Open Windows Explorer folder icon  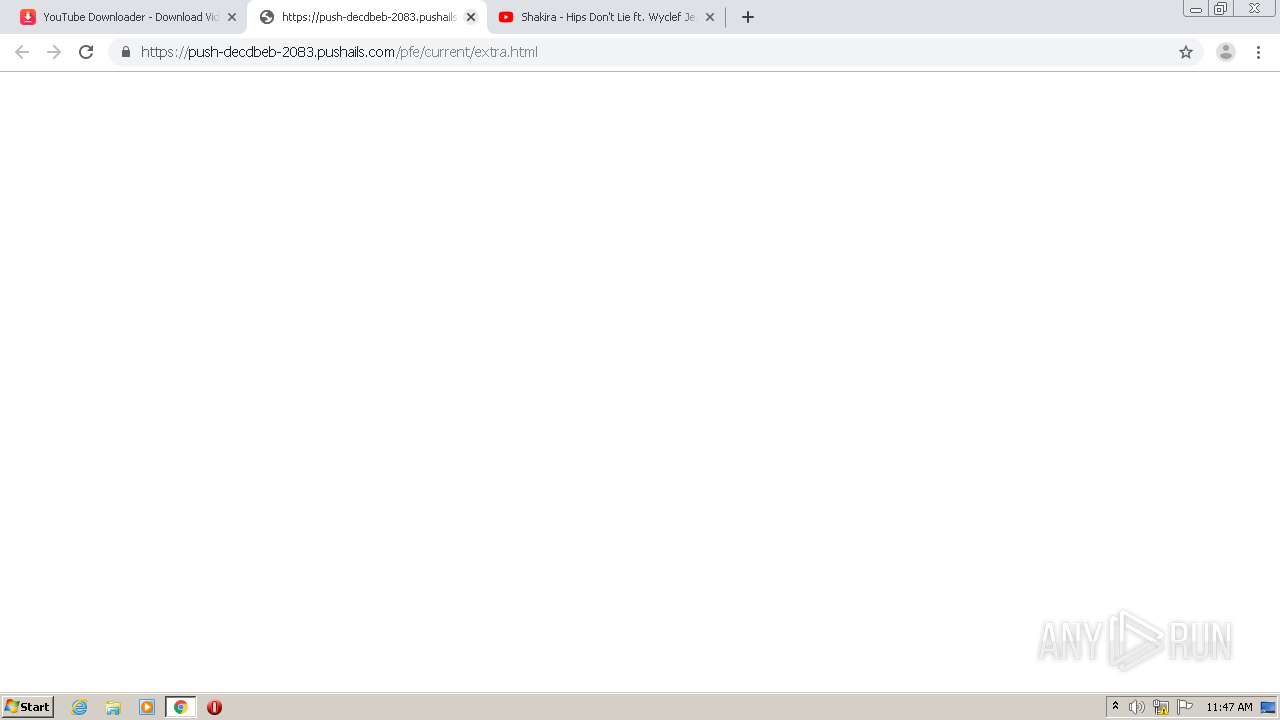point(113,707)
